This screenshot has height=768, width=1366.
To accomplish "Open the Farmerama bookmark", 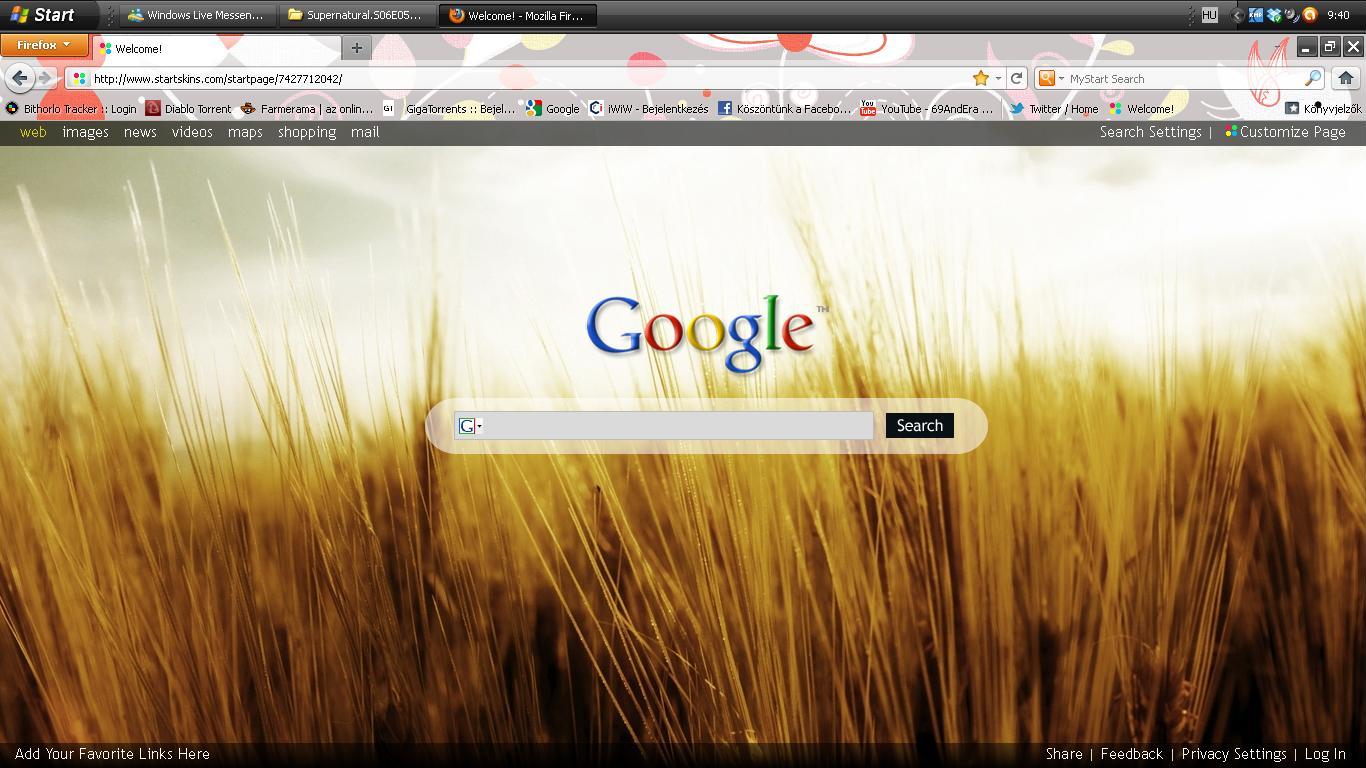I will pyautogui.click(x=307, y=108).
